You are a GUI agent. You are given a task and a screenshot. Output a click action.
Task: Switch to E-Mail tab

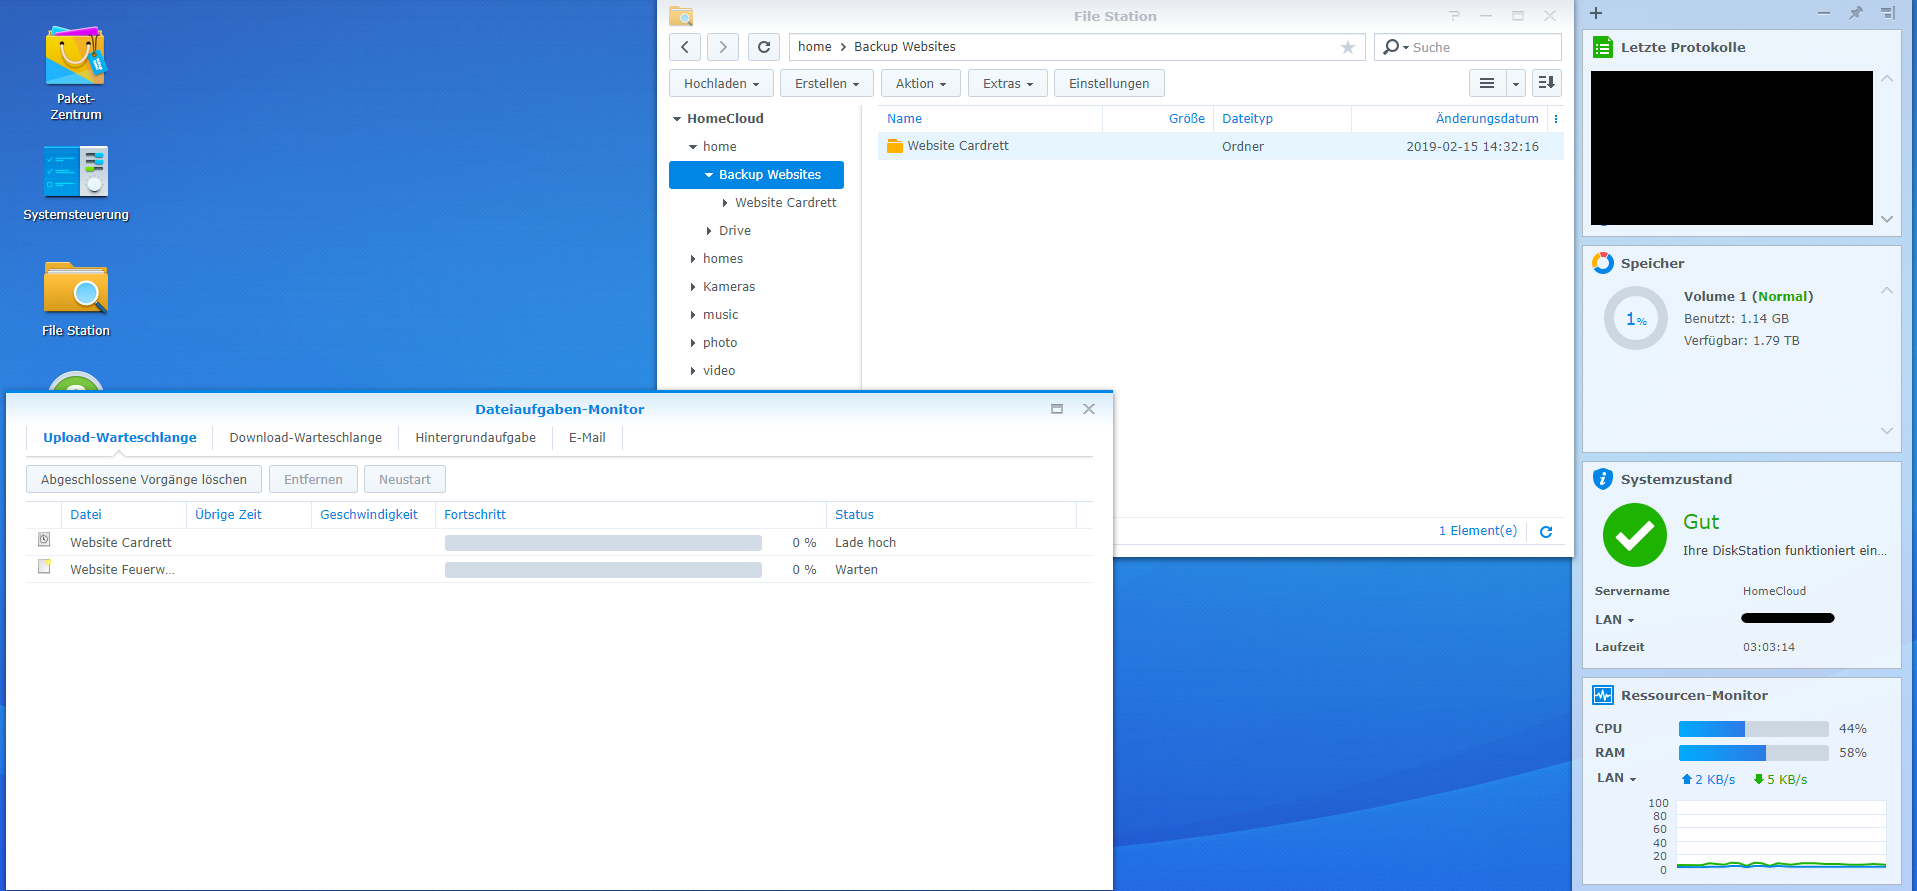point(587,438)
